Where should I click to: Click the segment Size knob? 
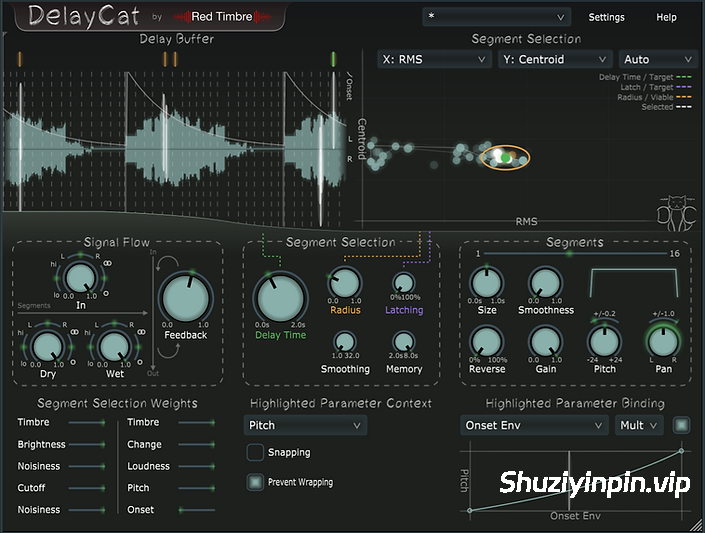coord(486,283)
